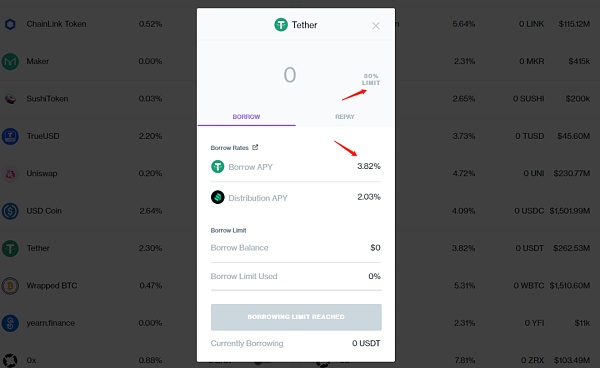The height and width of the screenshot is (368, 600).
Task: Close the Tether borrow dialog
Action: (375, 26)
